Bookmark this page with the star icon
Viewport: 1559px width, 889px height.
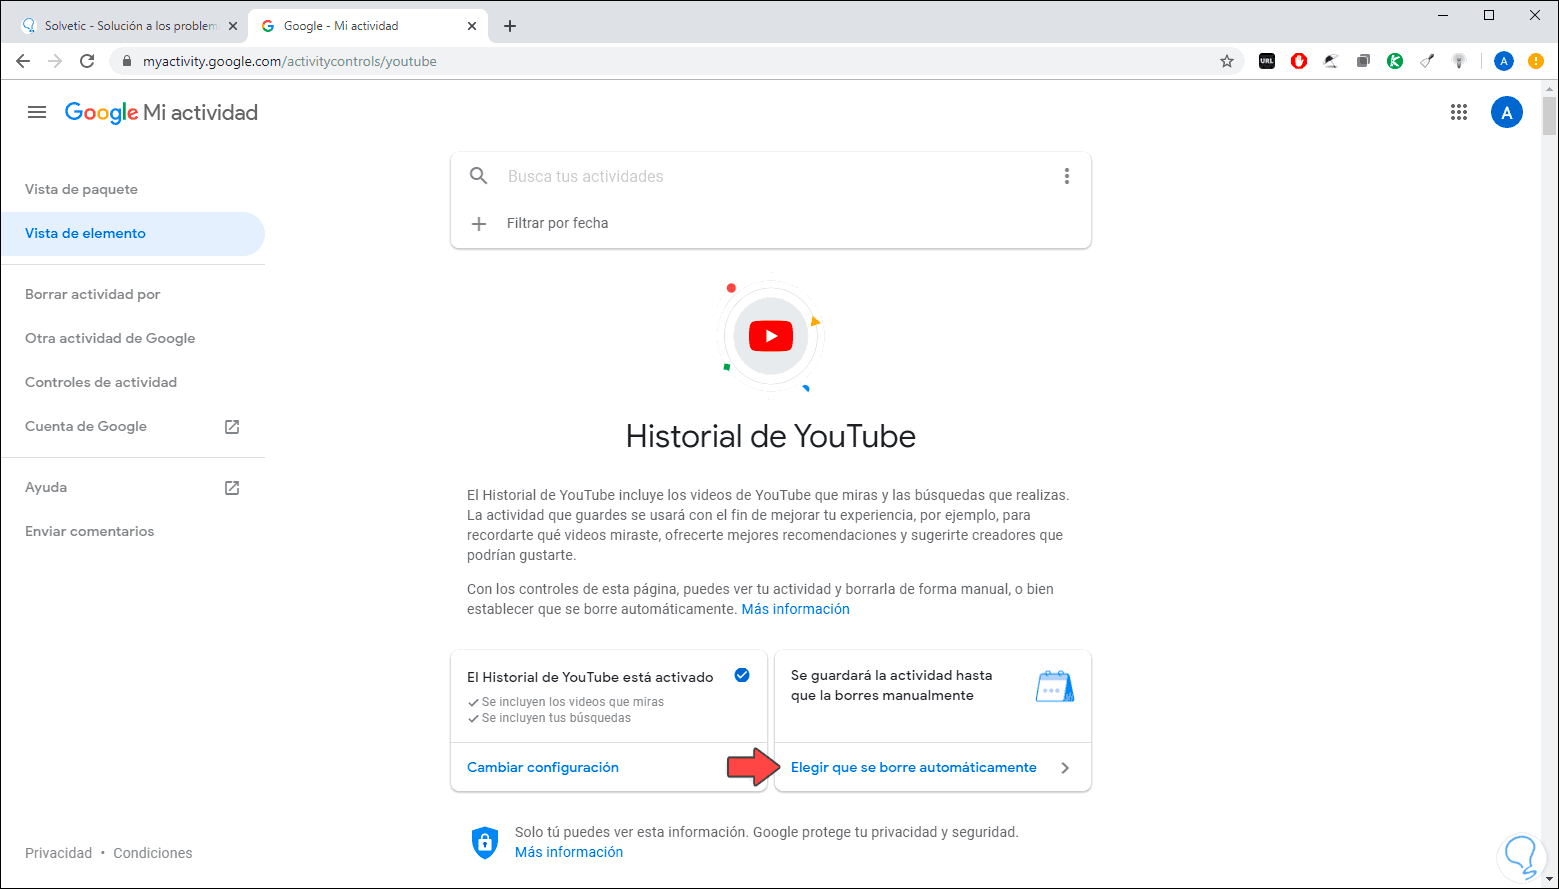(x=1227, y=61)
